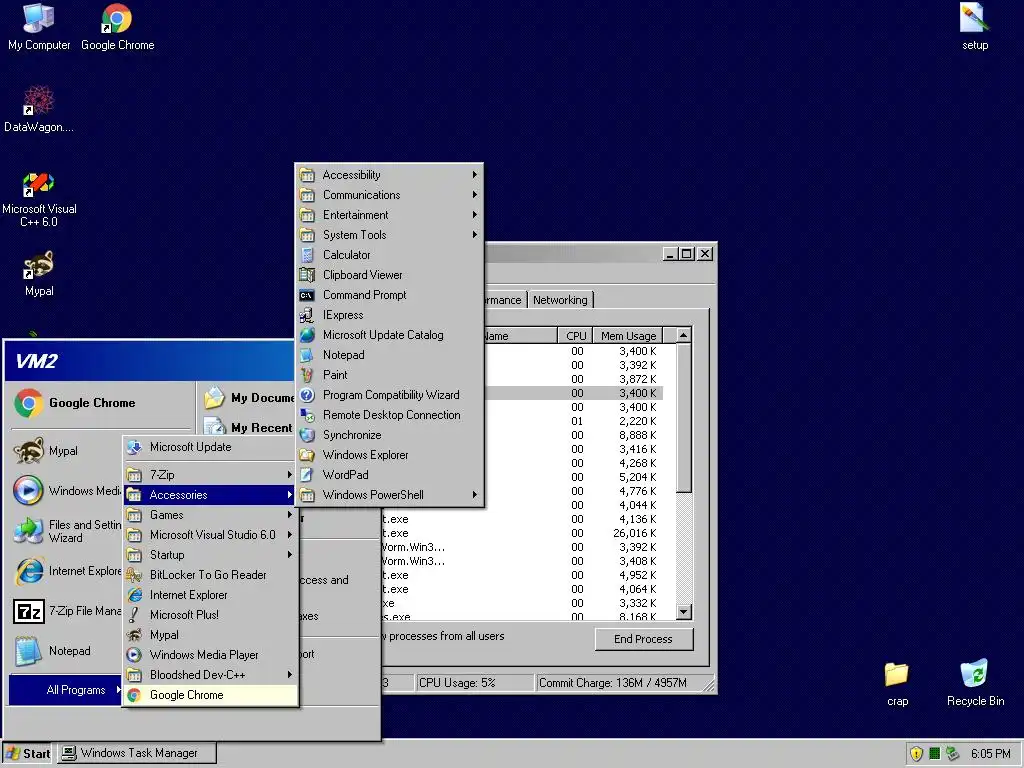Launch WordPad from Accessories menu

pos(389,475)
